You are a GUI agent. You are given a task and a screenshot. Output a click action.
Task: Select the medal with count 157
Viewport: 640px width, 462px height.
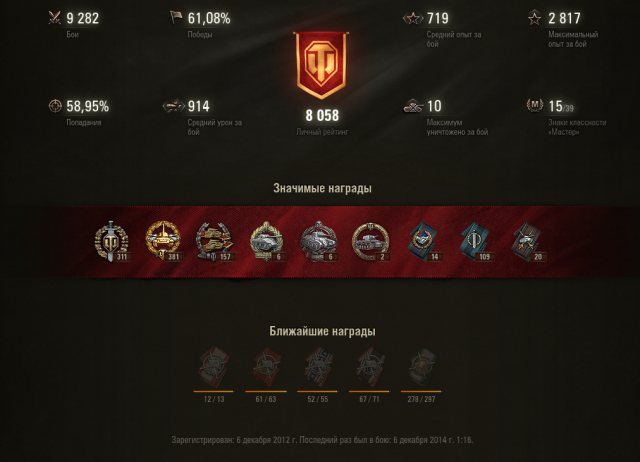[215, 241]
